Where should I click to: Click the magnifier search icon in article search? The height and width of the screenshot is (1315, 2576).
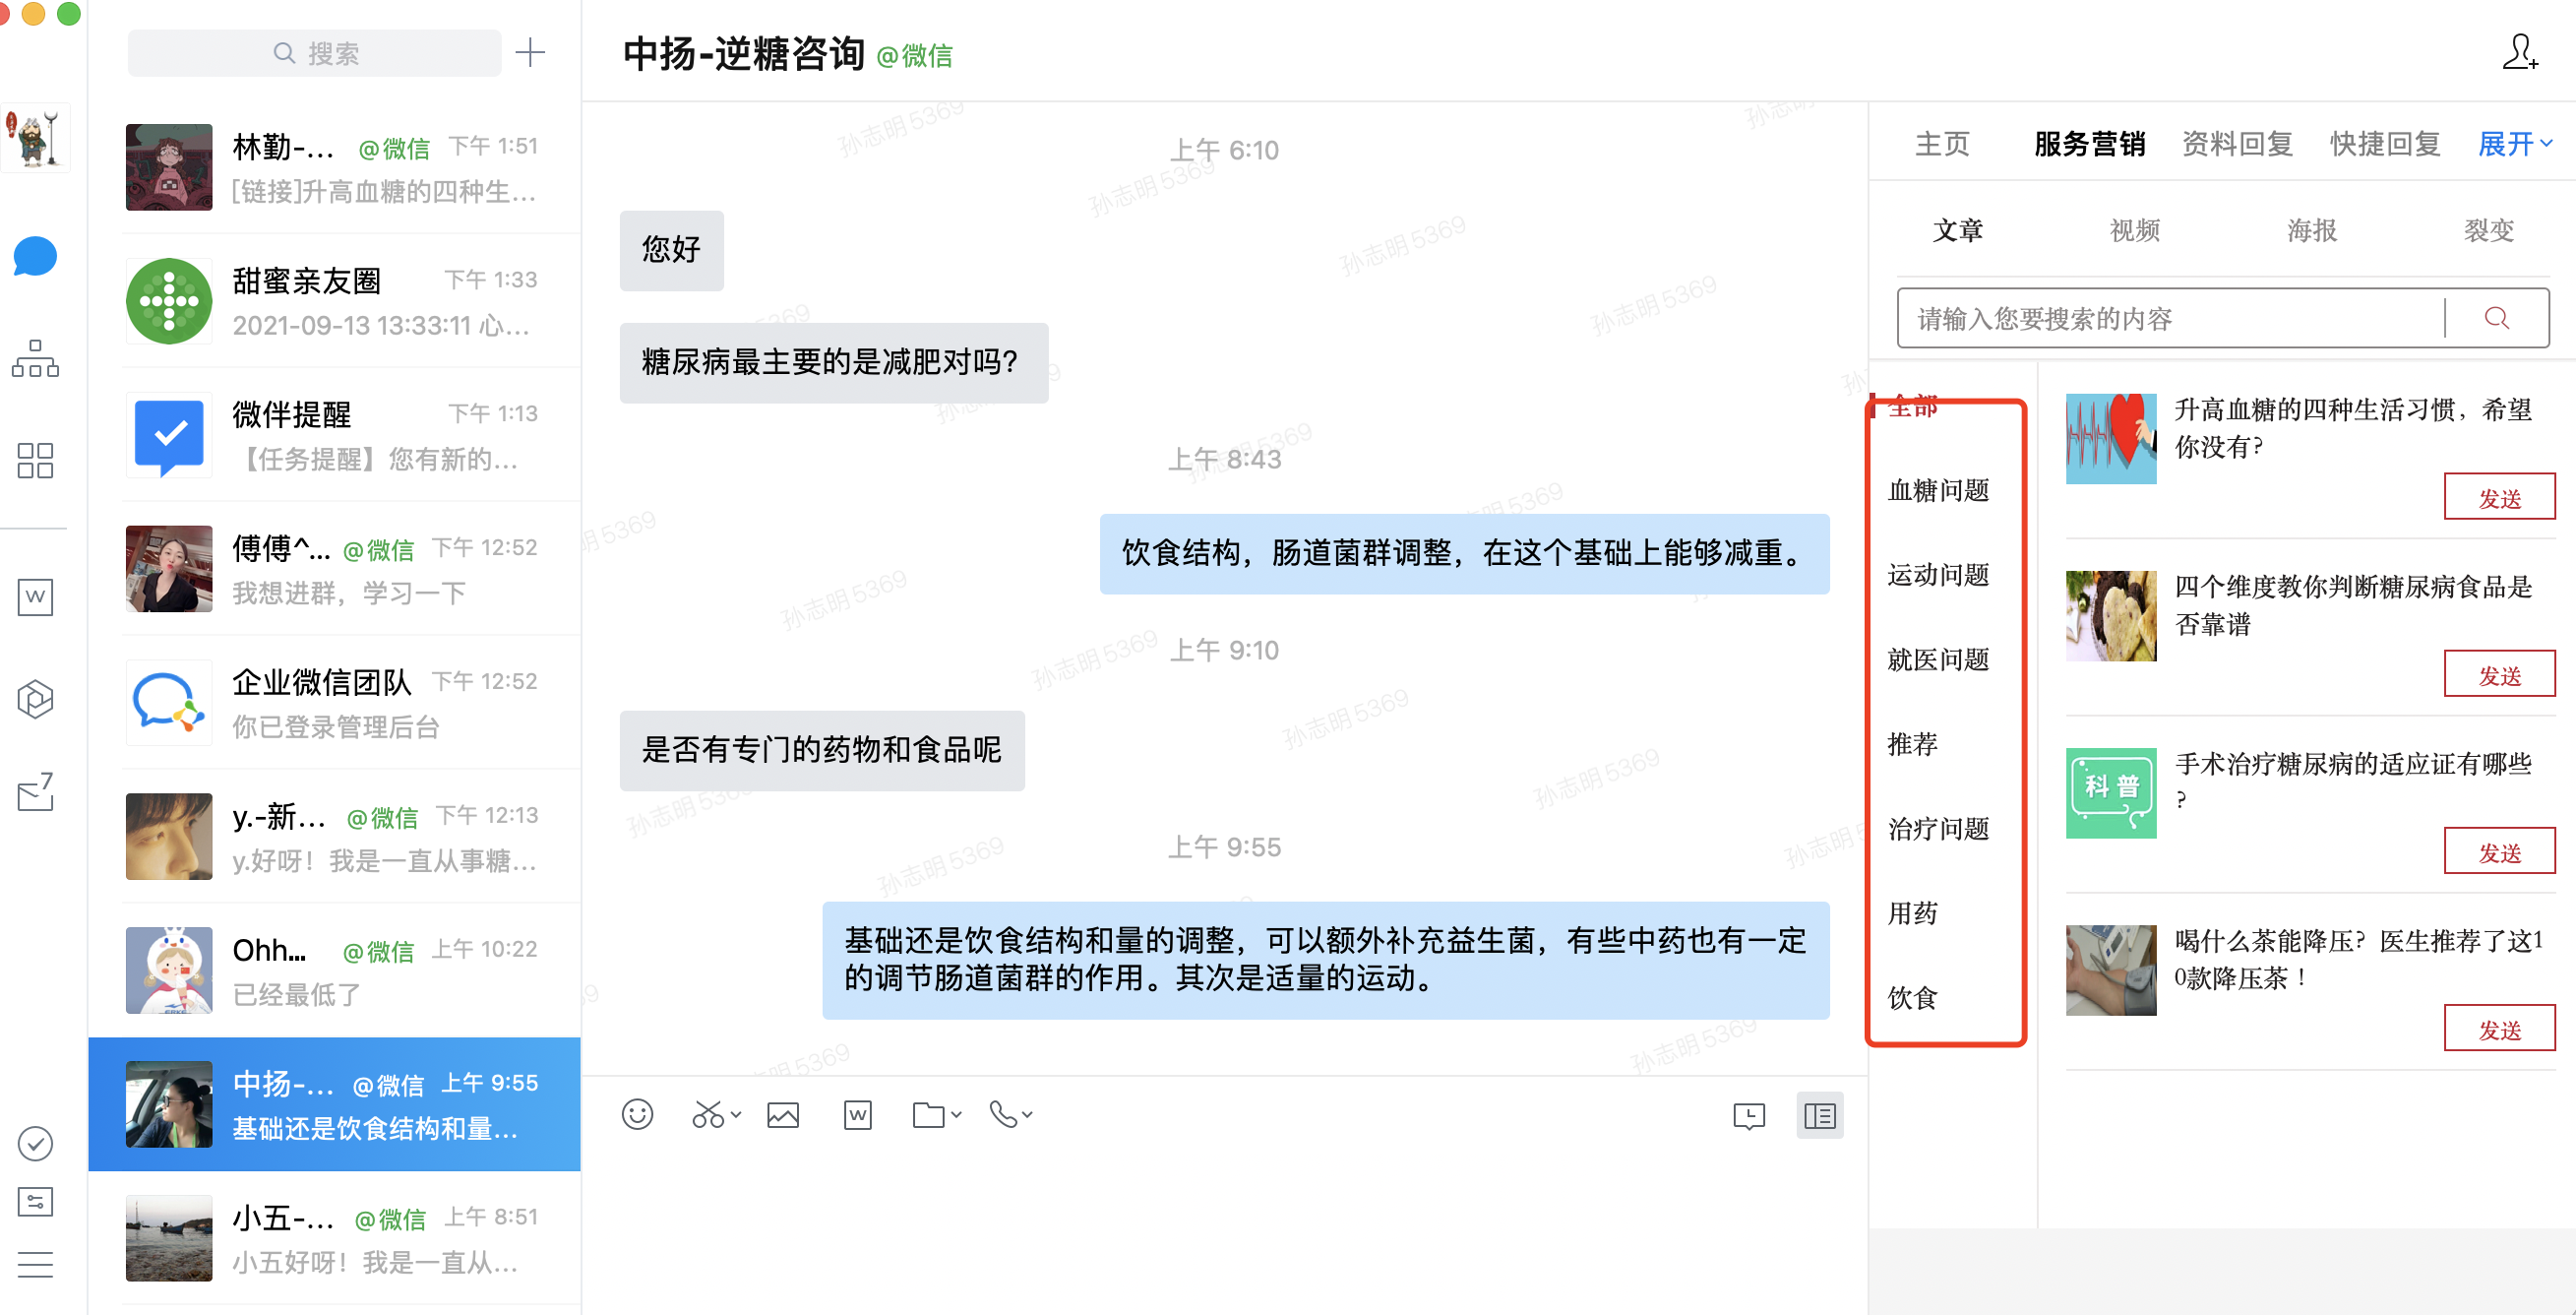click(x=2496, y=318)
